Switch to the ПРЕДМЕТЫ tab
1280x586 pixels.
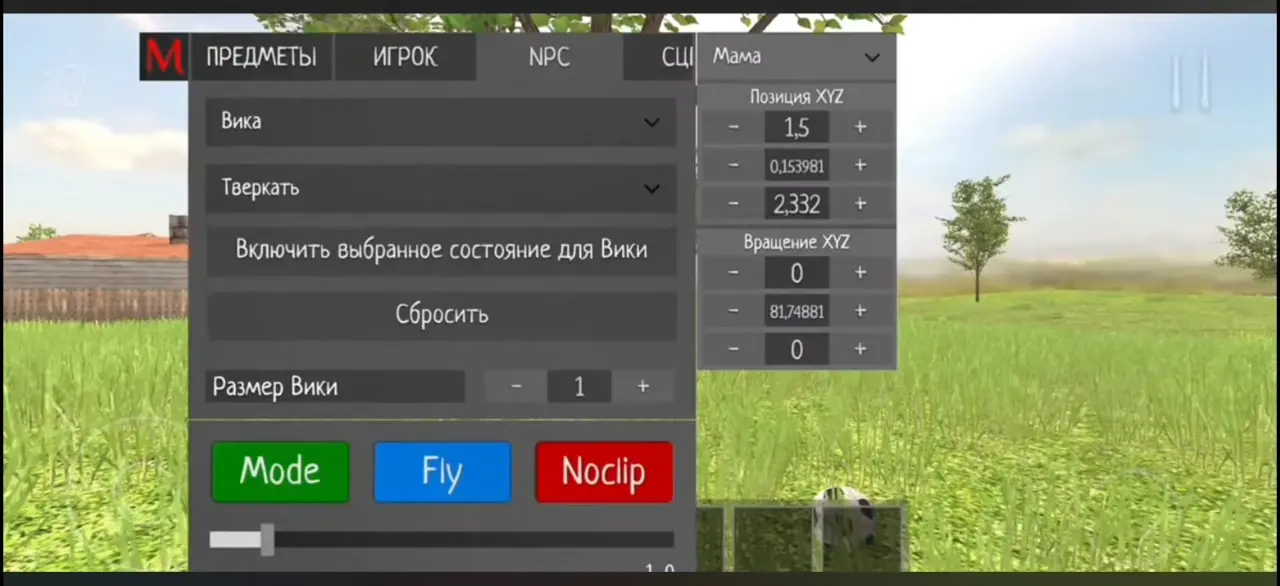click(260, 57)
